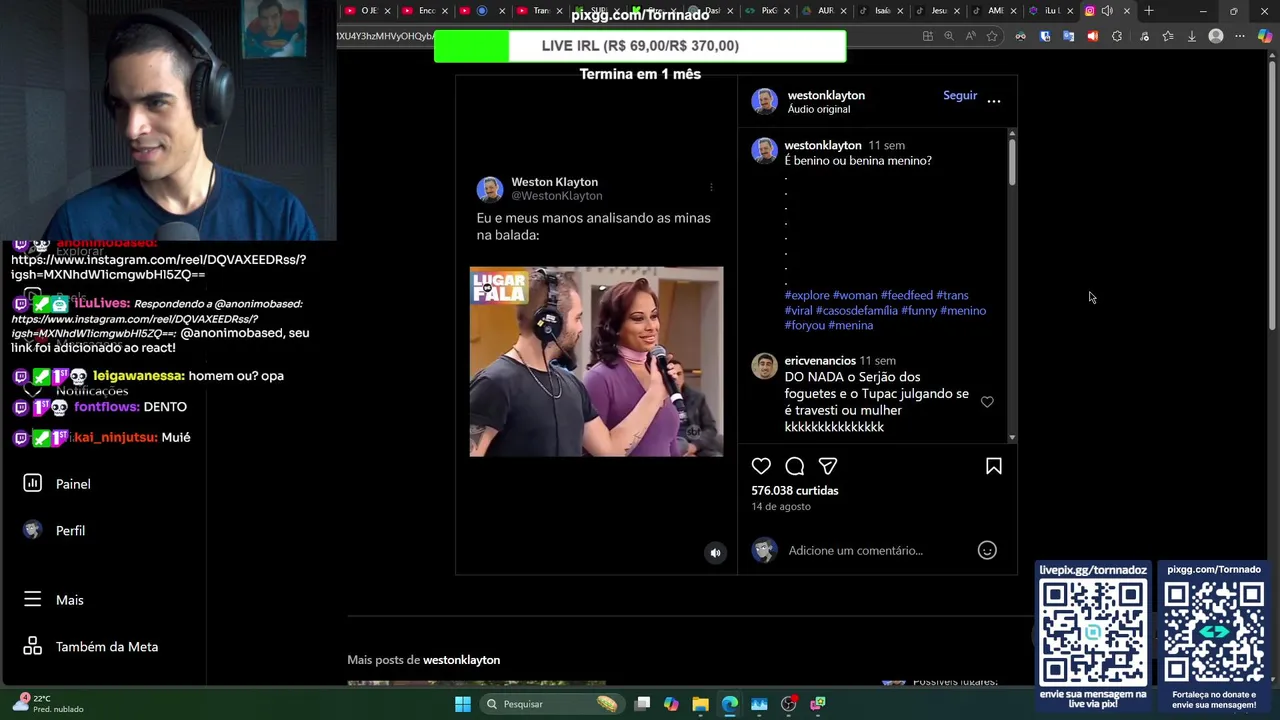This screenshot has height=720, width=1280.
Task: Open the emoji picker in comment field
Action: [x=987, y=550]
